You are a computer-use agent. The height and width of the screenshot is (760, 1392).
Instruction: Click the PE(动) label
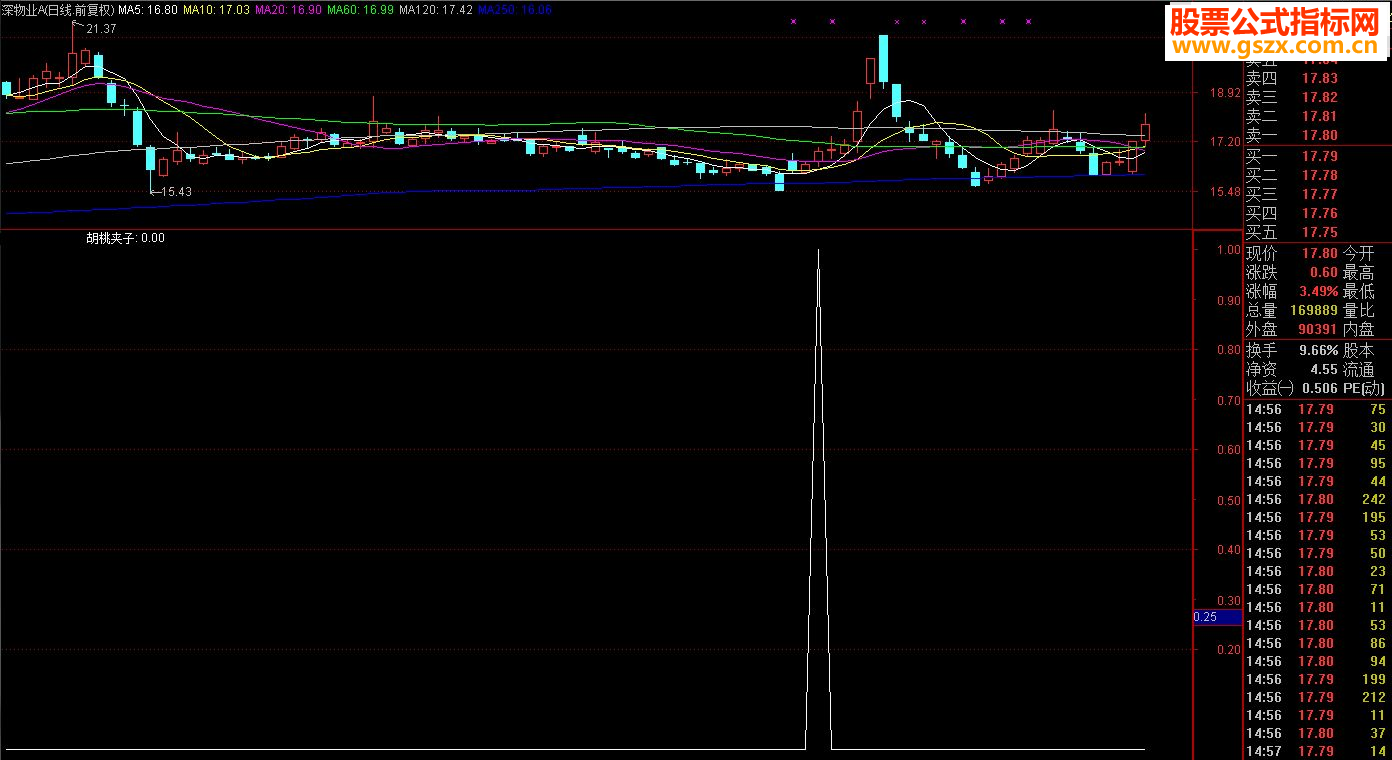pos(1364,389)
